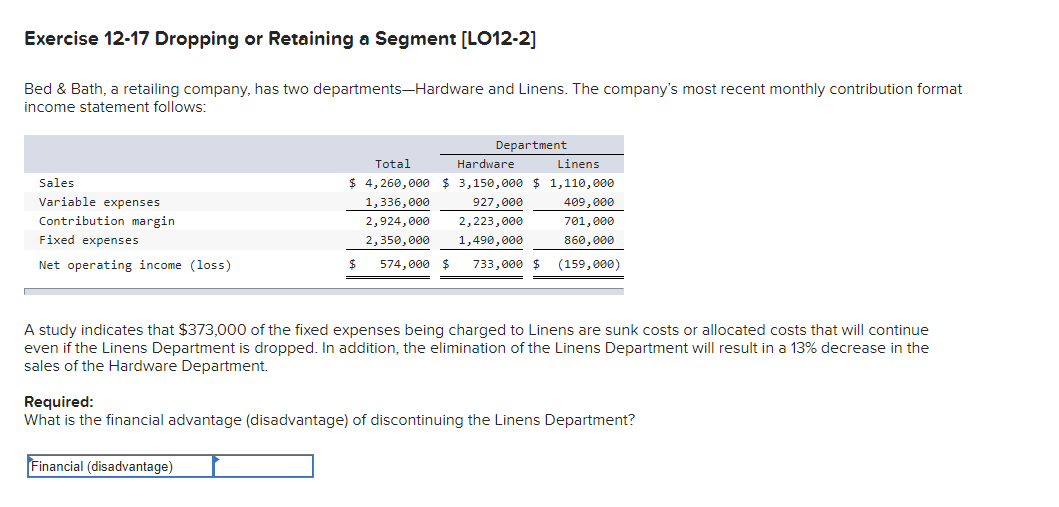Click total net operating income 574,000
1059x507 pixels.
coord(405,265)
